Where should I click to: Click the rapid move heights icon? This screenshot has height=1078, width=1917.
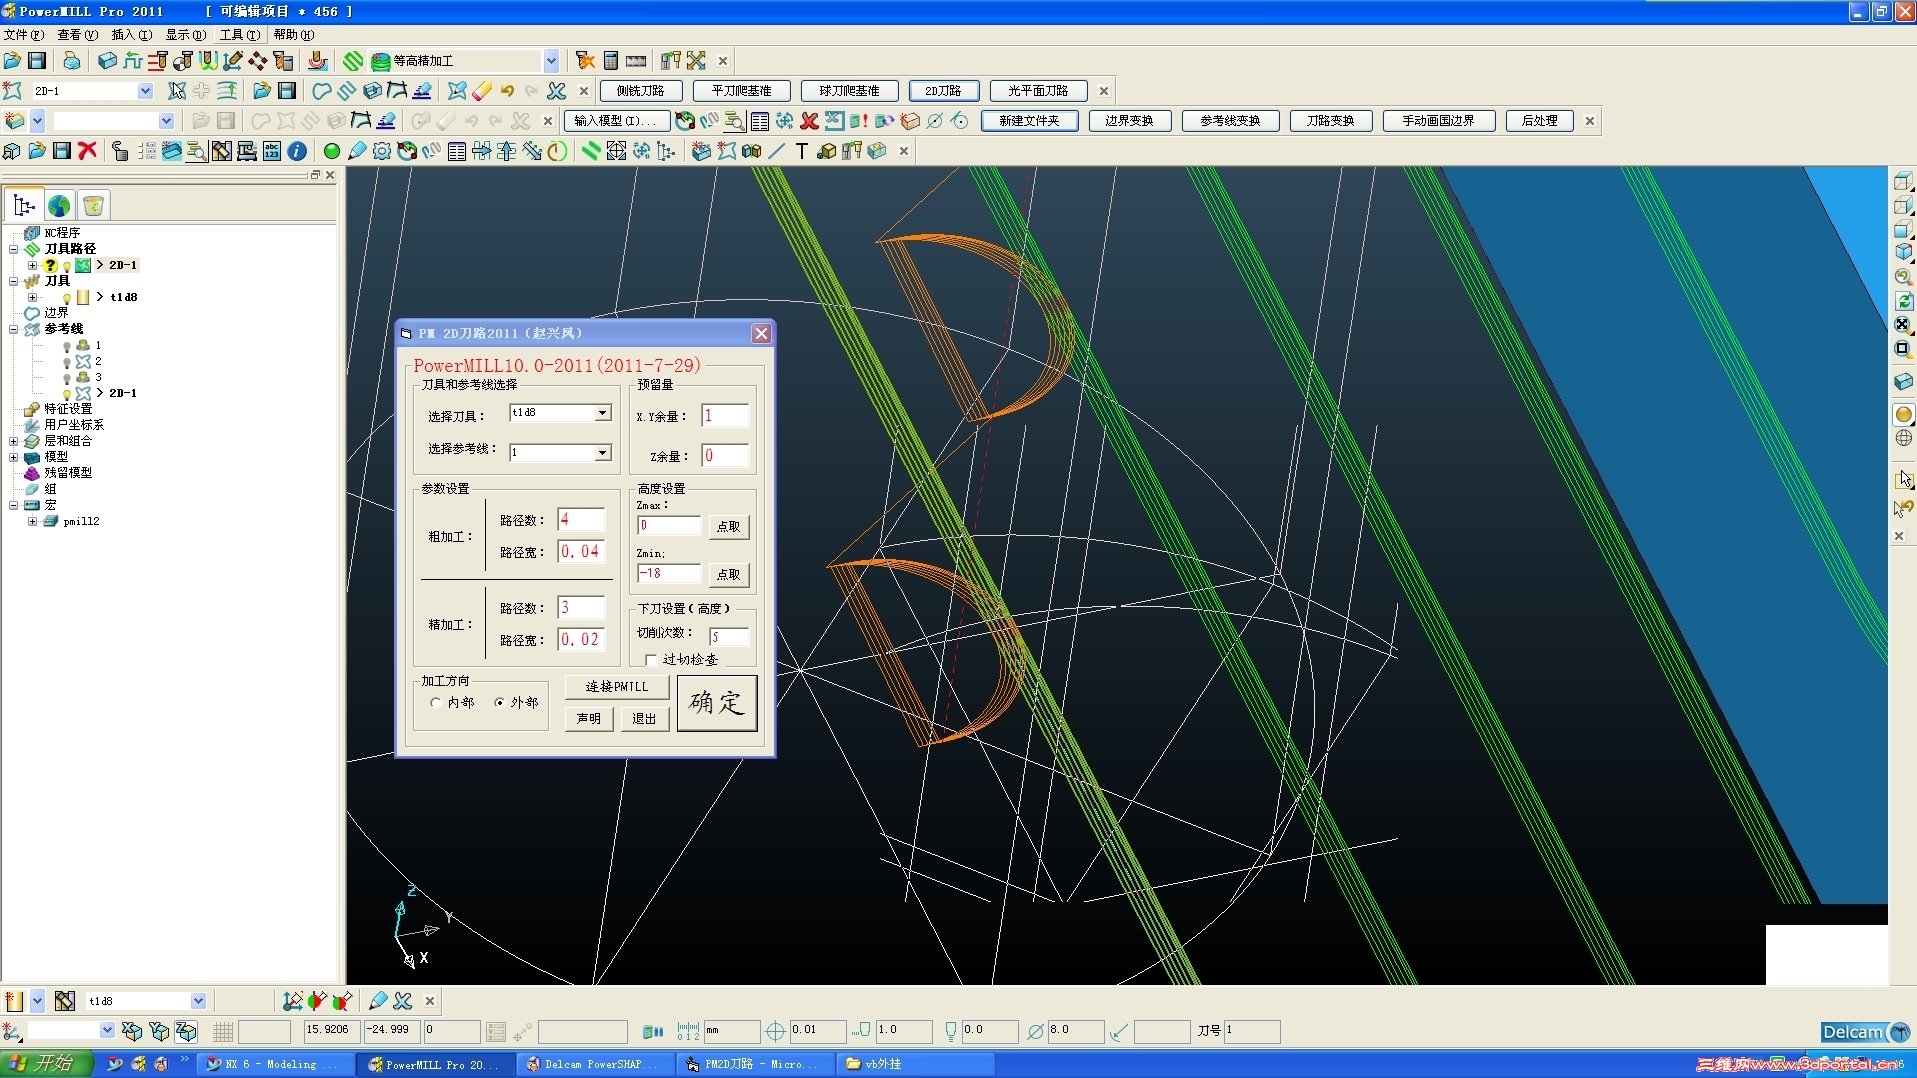(x=158, y=61)
